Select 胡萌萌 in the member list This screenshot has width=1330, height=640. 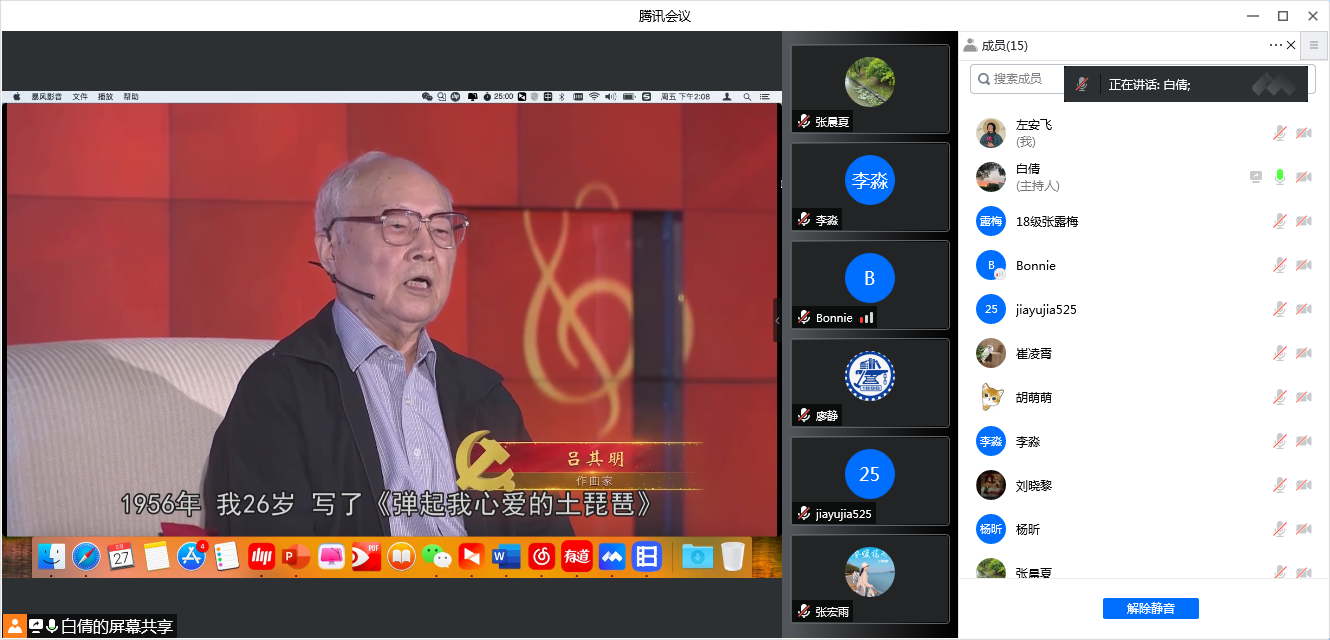point(1033,397)
